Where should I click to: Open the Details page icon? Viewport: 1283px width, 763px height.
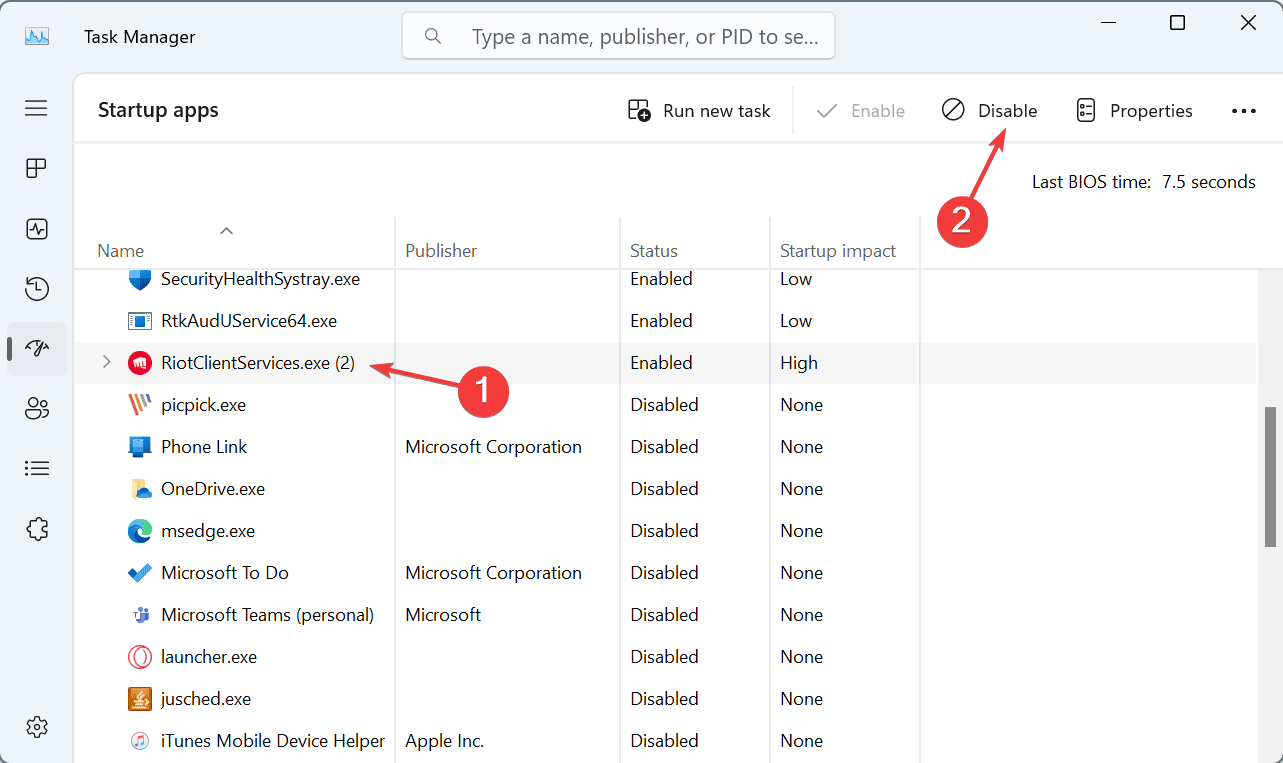click(x=37, y=468)
